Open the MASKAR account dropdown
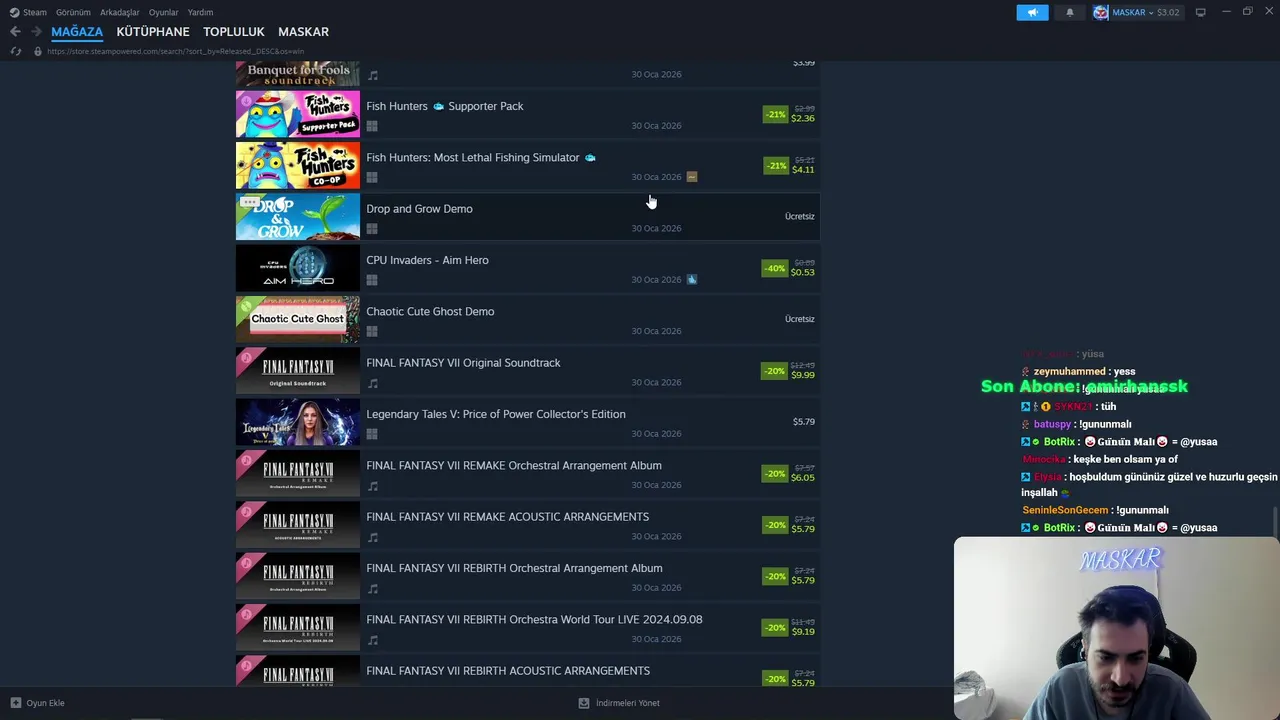Screen dimensions: 1280x720 (x=1136, y=12)
